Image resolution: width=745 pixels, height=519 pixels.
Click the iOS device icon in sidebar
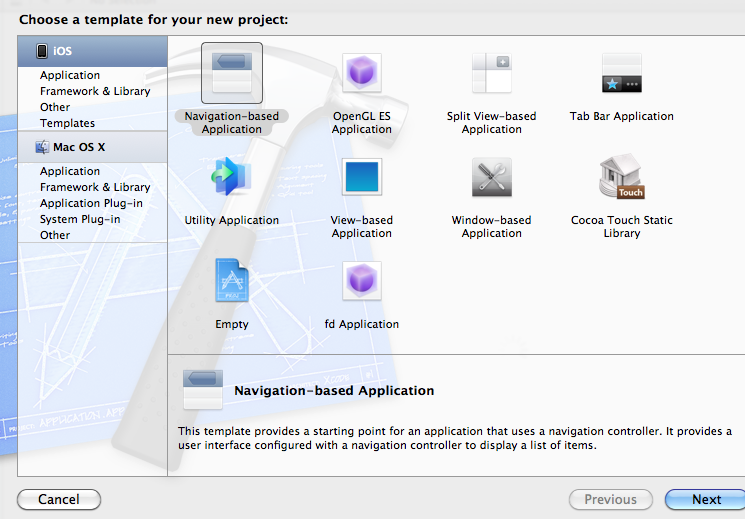point(42,51)
